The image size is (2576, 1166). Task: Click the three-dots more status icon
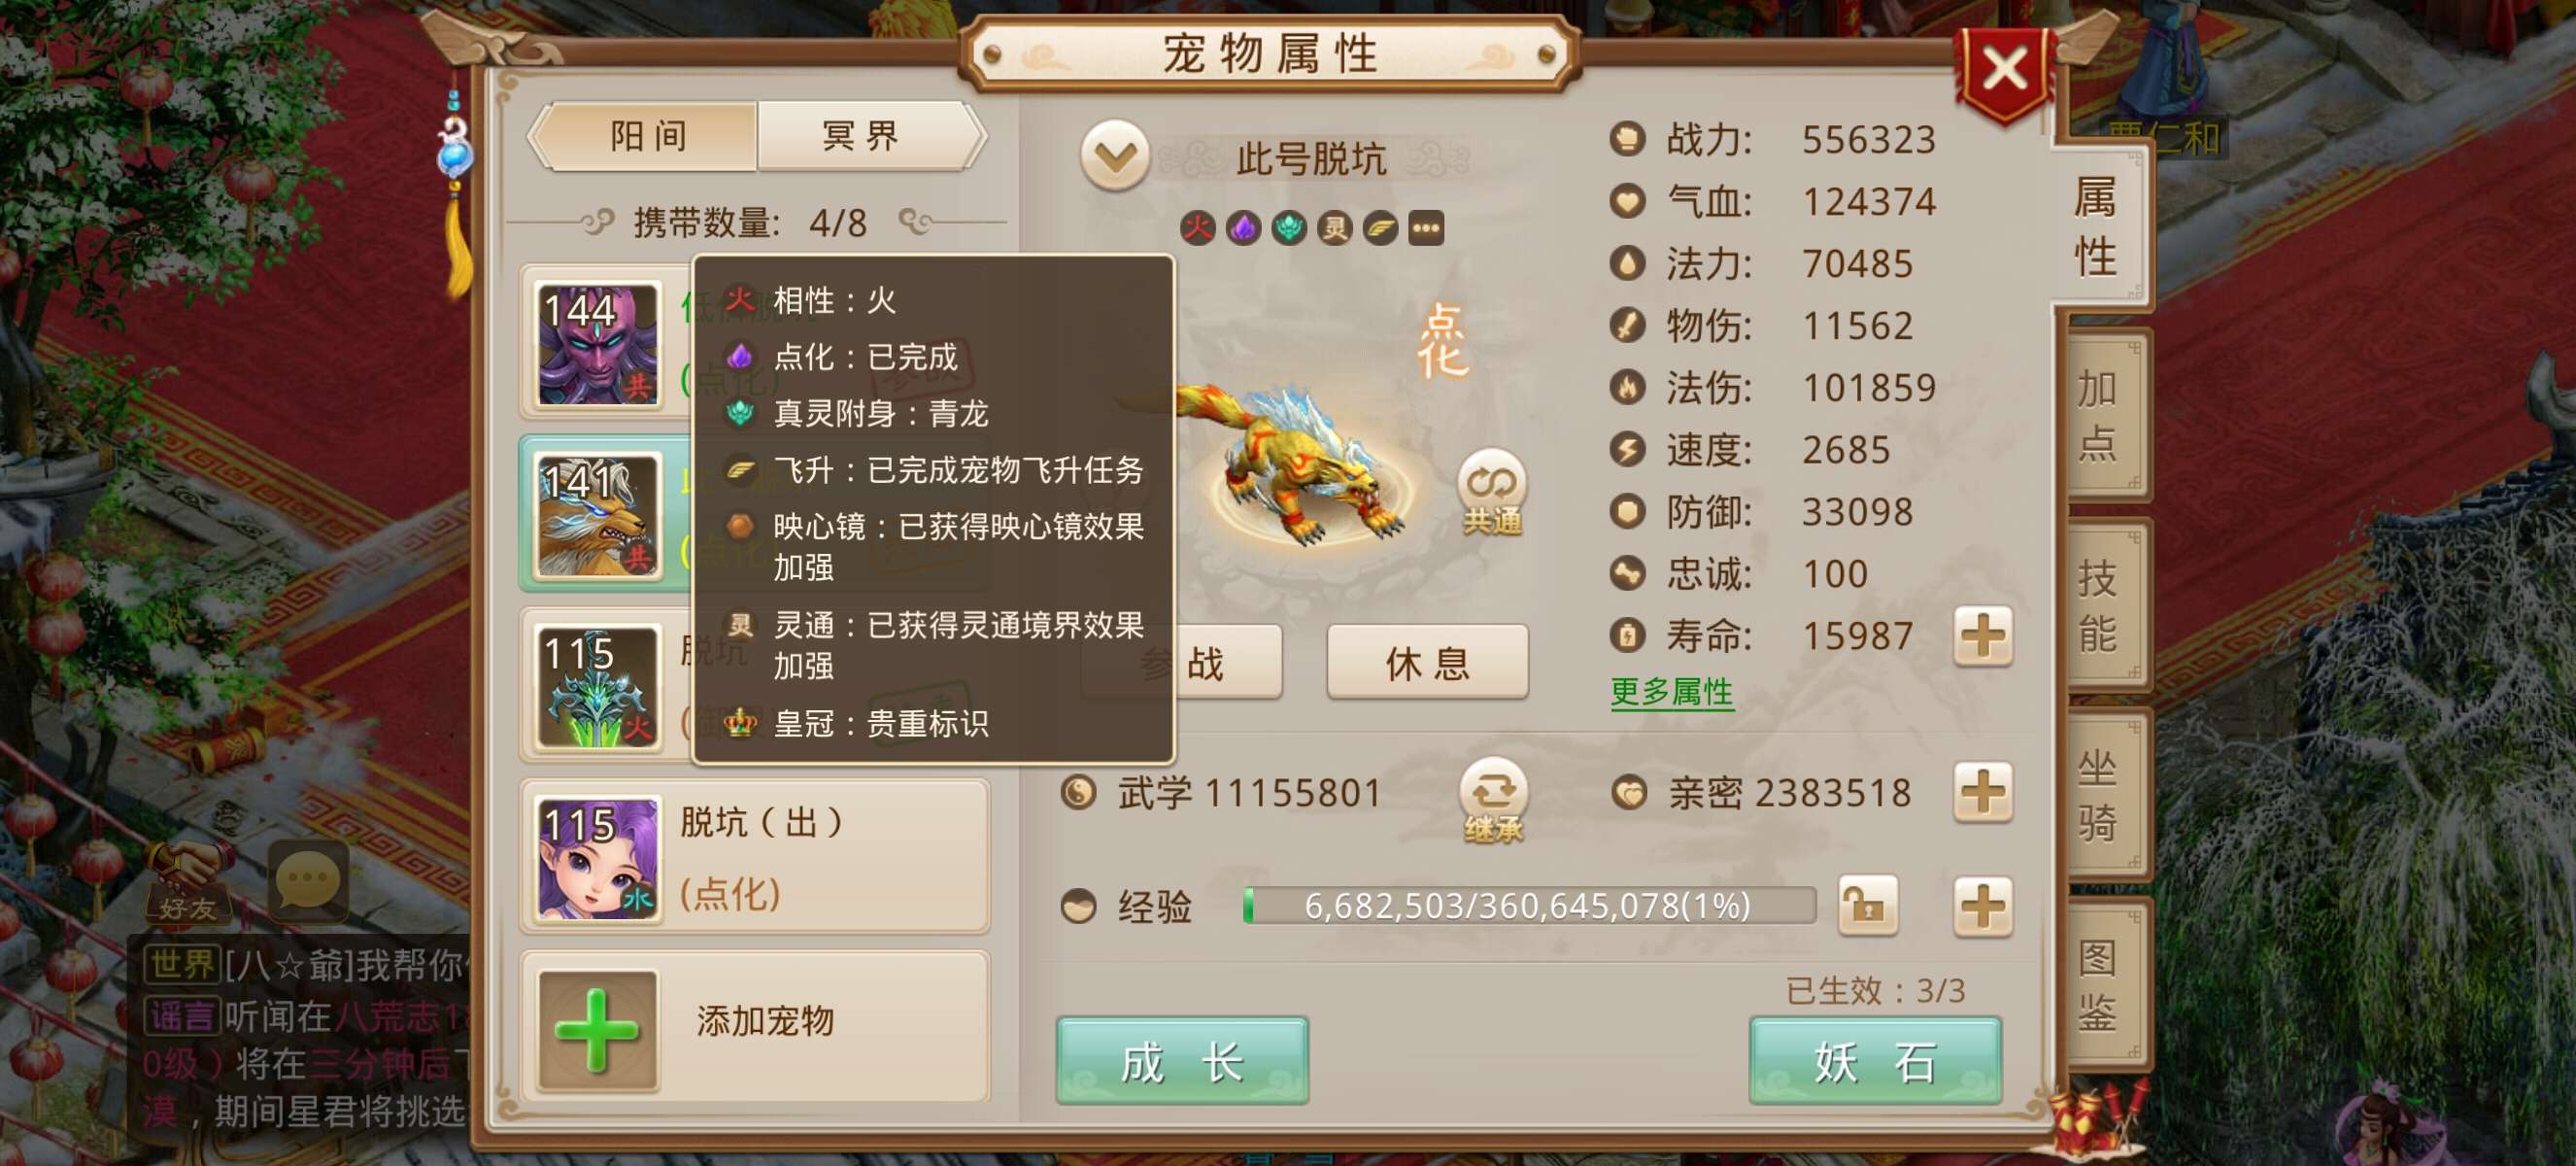1426,228
